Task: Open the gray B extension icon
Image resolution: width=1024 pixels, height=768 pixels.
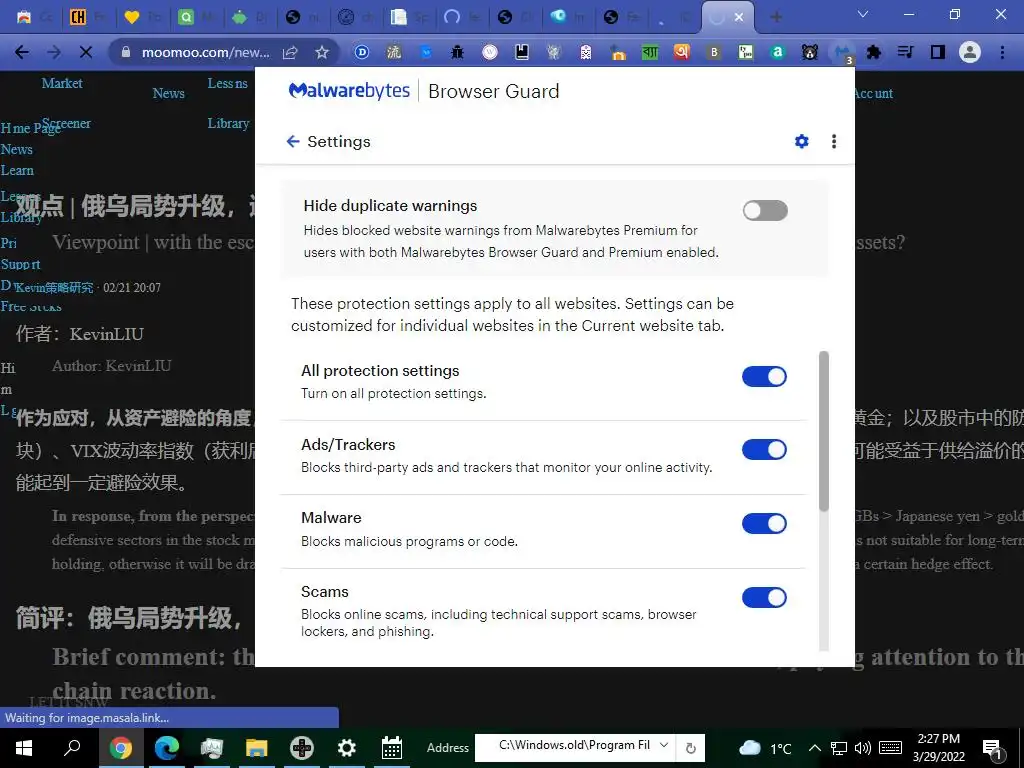Action: 714,52
